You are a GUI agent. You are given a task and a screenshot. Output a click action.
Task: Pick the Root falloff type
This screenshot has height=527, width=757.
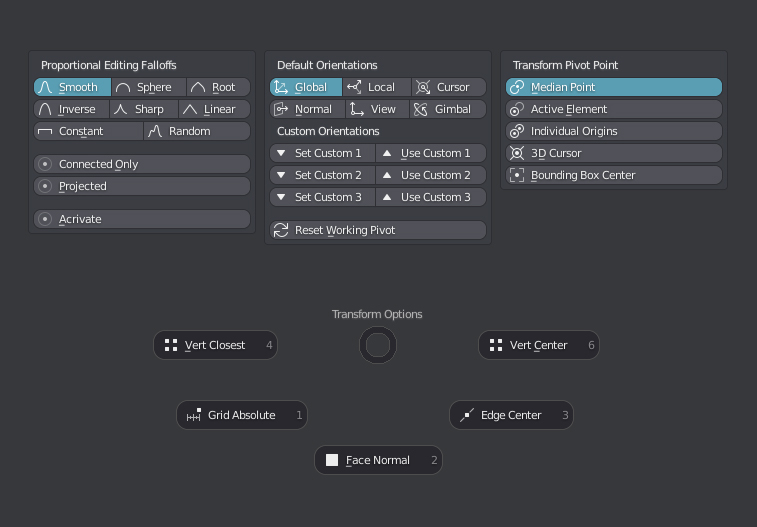pos(218,87)
